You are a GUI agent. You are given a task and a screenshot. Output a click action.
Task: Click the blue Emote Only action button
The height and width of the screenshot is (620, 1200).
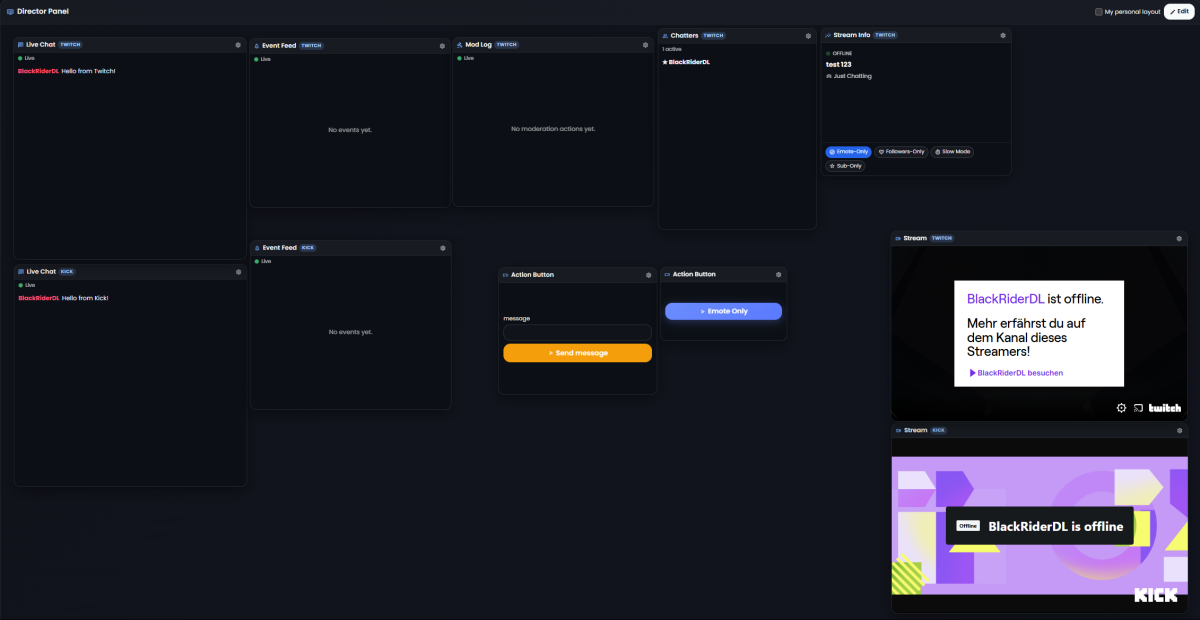tap(723, 311)
